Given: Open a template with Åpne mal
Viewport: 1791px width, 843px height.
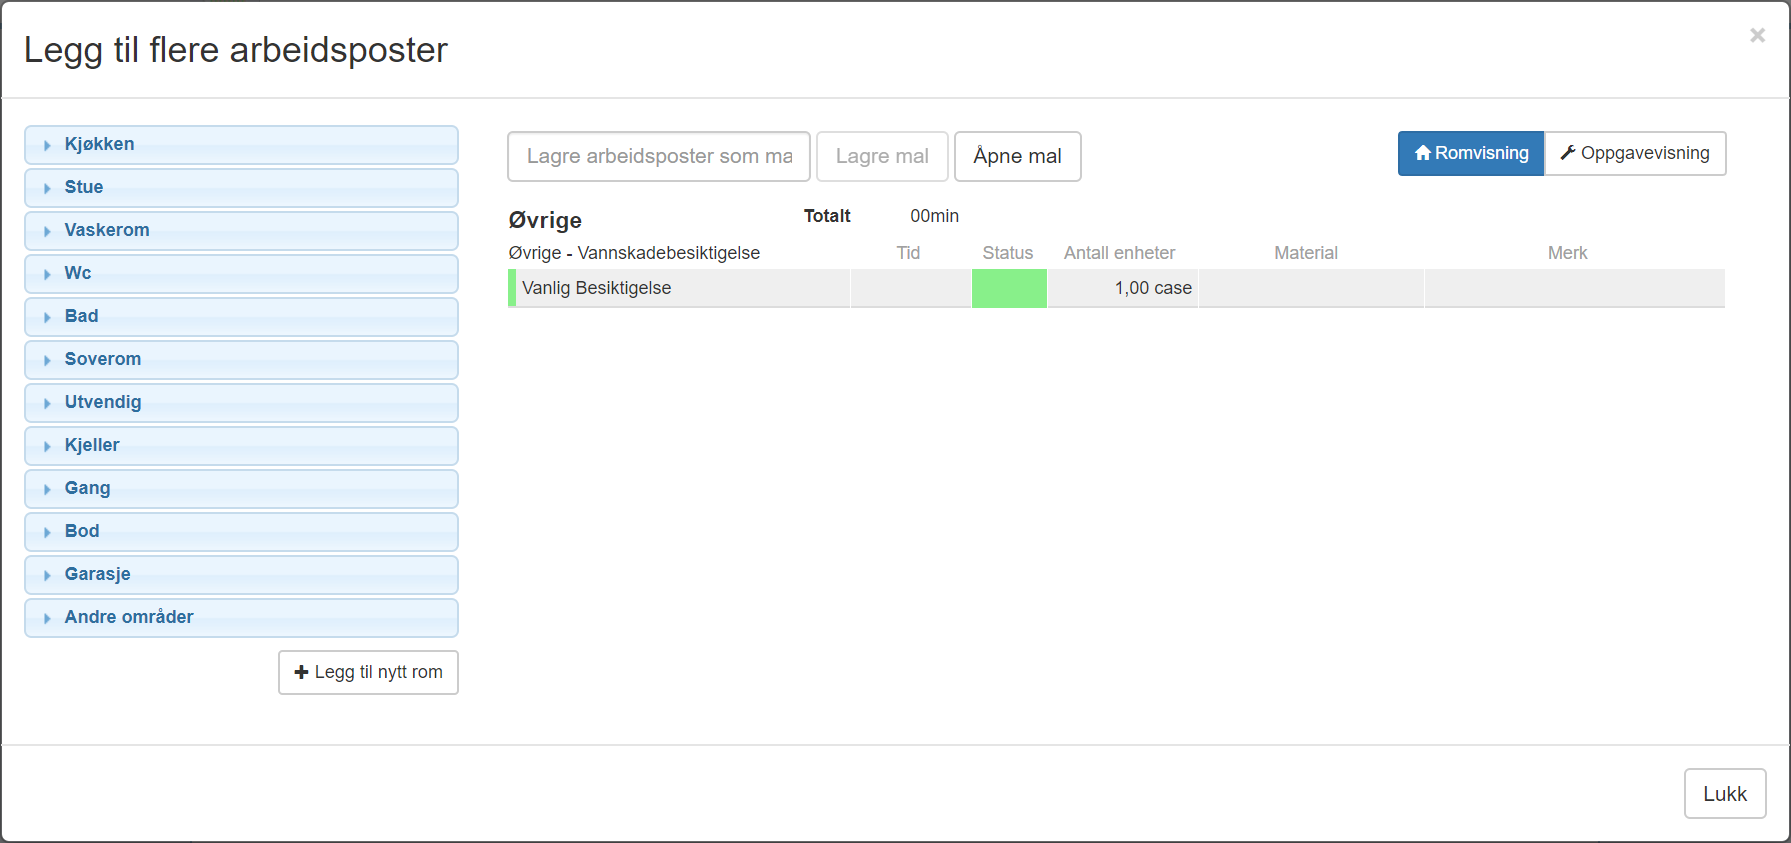Looking at the screenshot, I should (1017, 157).
